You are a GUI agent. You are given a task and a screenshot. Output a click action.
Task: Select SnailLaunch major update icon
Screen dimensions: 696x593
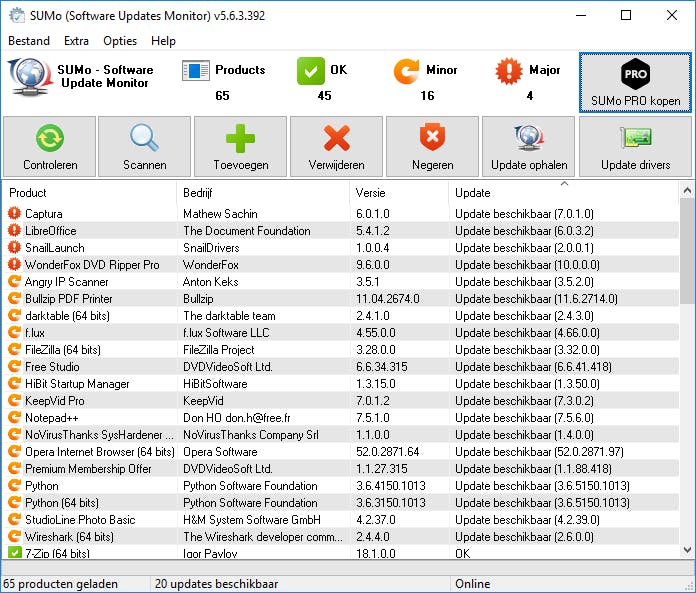coord(14,247)
